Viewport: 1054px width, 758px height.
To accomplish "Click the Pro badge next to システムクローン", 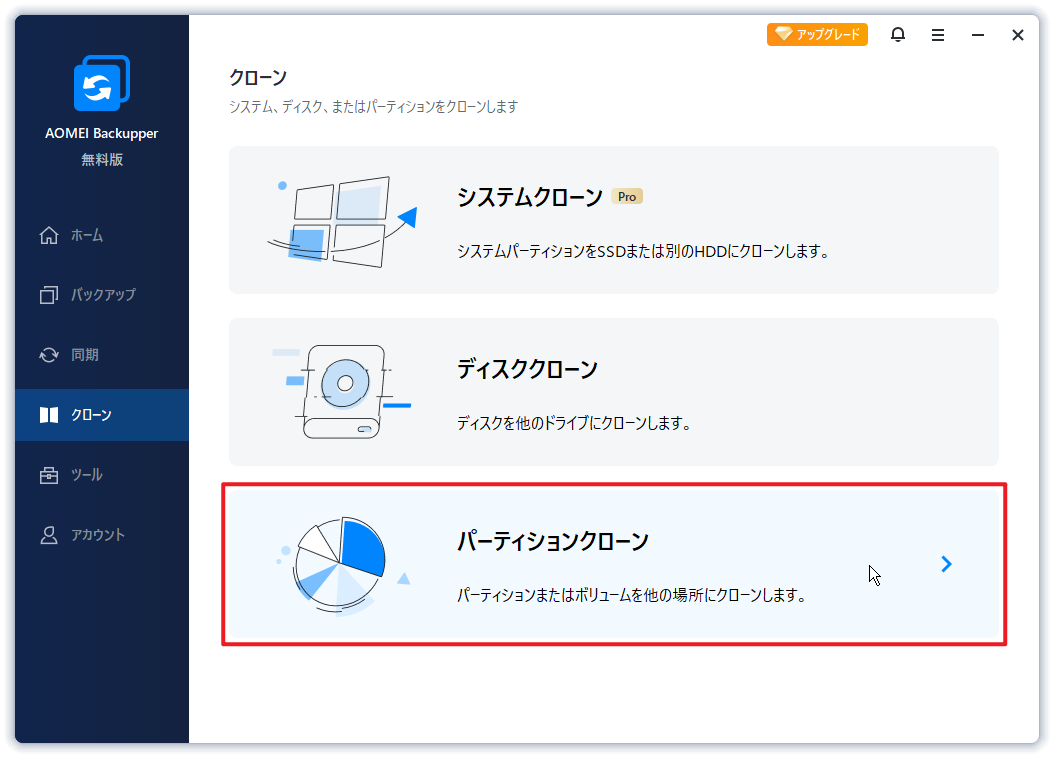I will (627, 197).
